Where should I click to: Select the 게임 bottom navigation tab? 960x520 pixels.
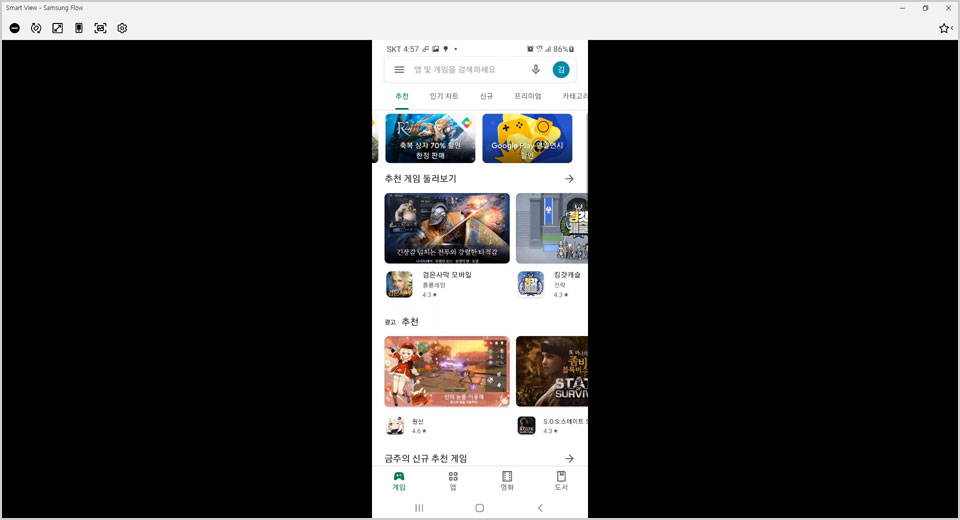coord(399,481)
